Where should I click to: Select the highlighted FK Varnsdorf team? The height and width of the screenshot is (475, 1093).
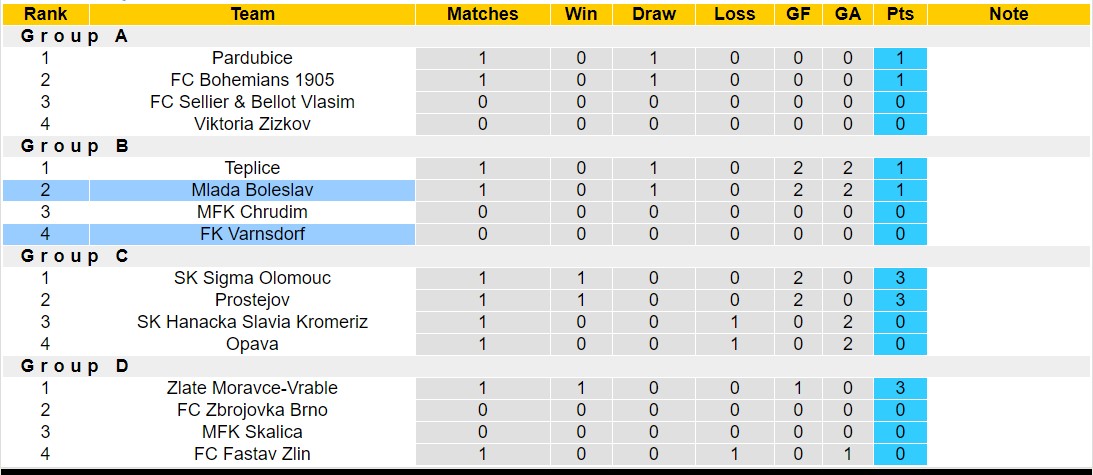252,234
